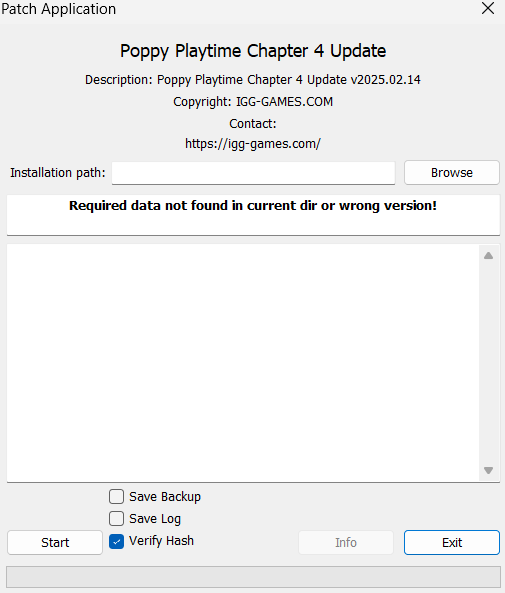Start the patching process
This screenshot has width=505, height=593.
[55, 542]
